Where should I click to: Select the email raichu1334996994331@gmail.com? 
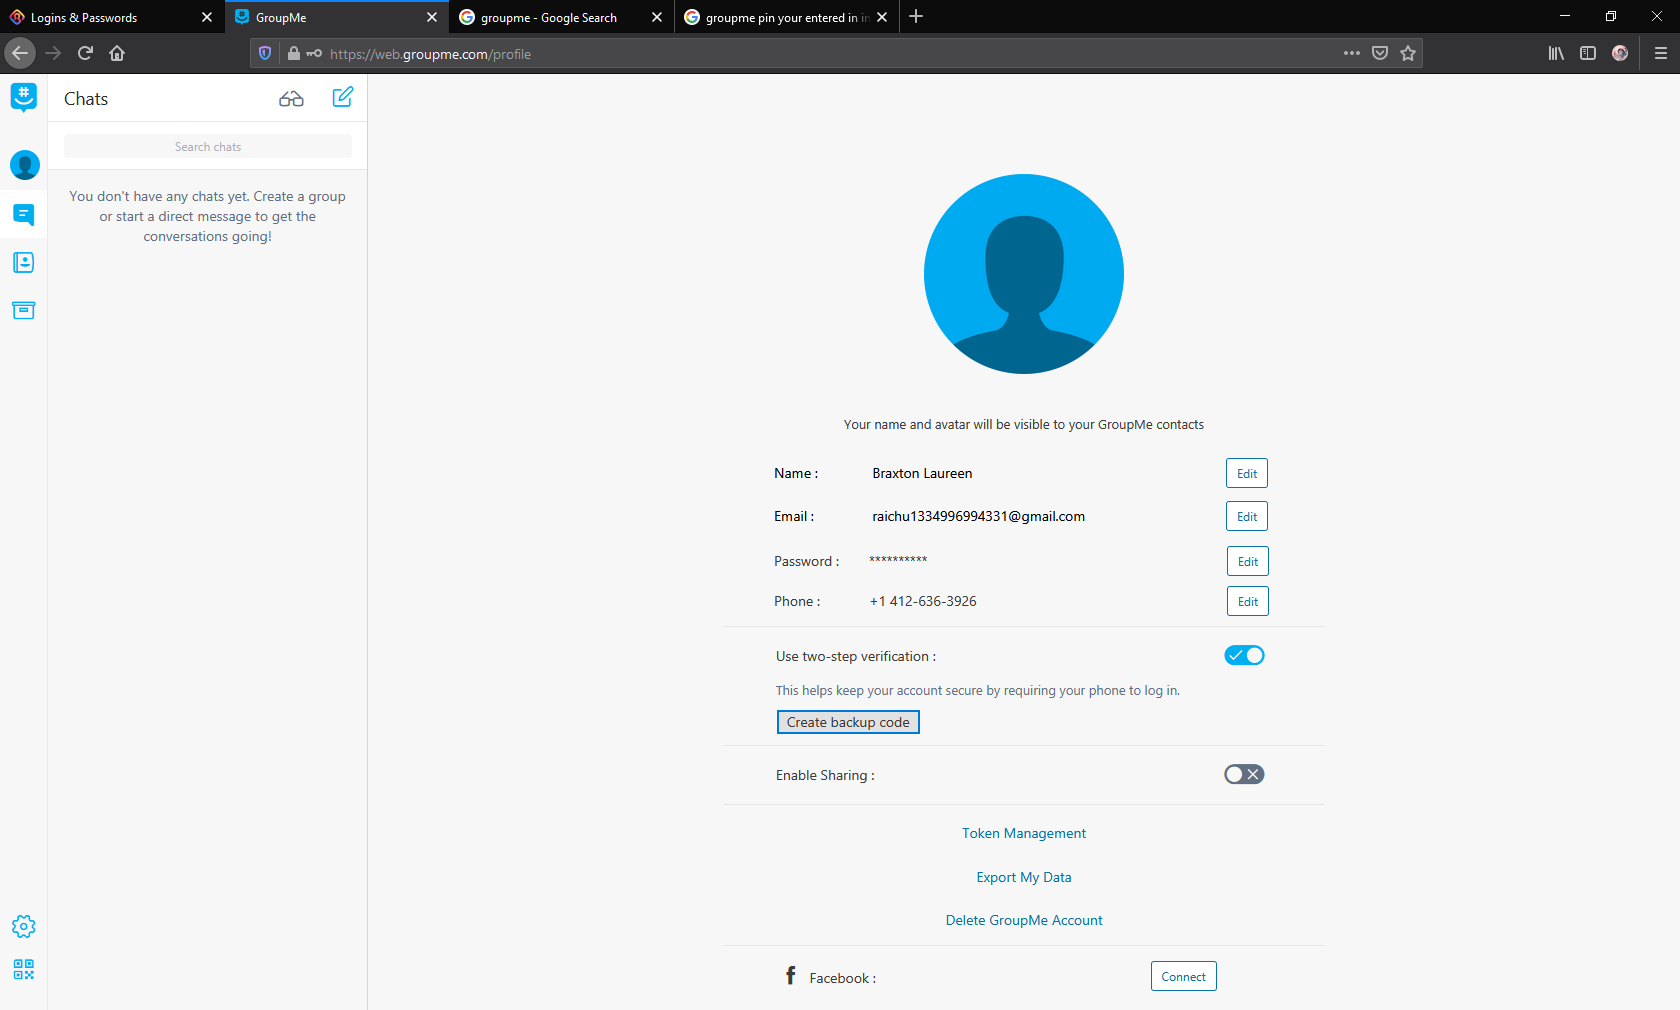[978, 516]
